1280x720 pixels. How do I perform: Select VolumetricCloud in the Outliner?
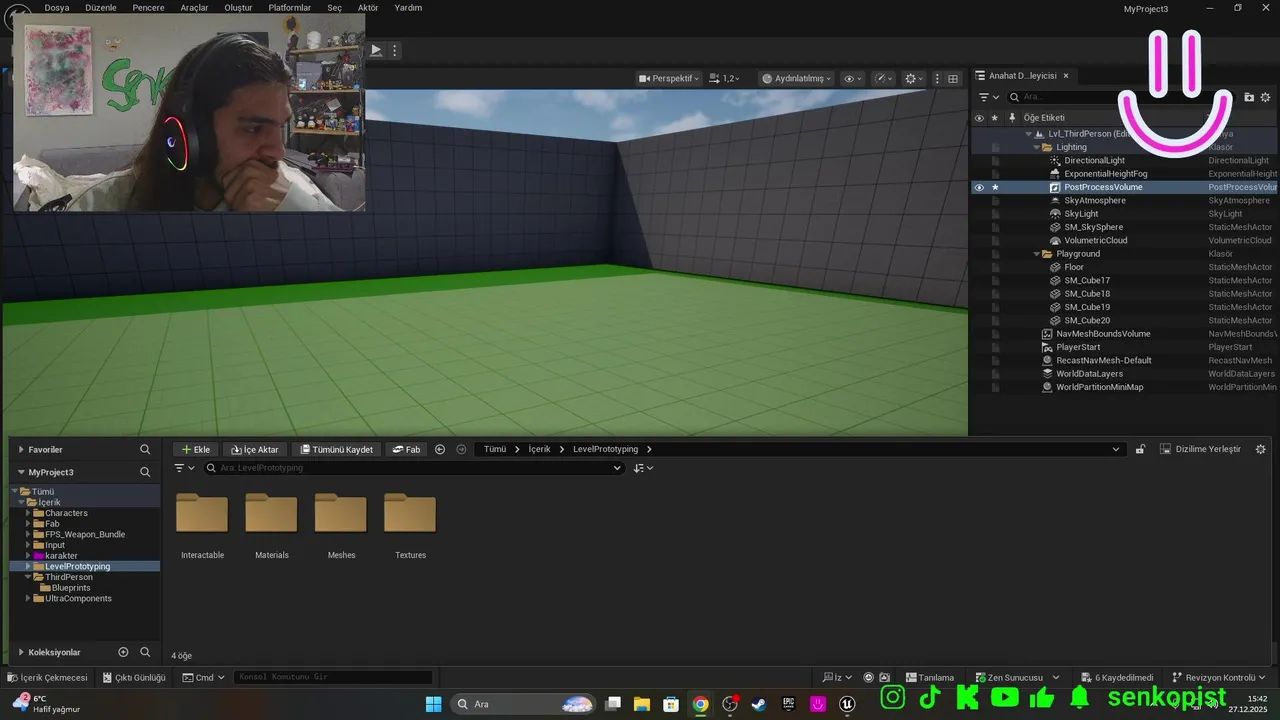pos(1095,240)
